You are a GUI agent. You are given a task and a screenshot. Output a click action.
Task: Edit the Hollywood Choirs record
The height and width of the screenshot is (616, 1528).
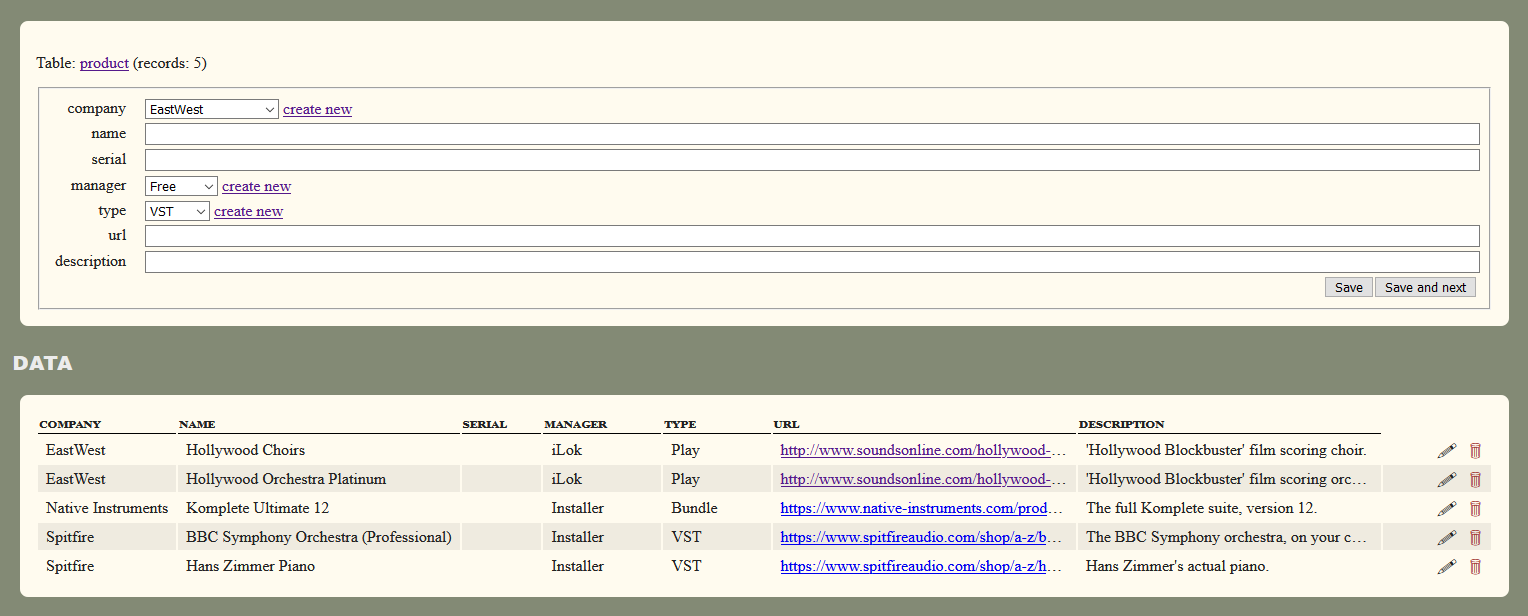pos(1446,450)
